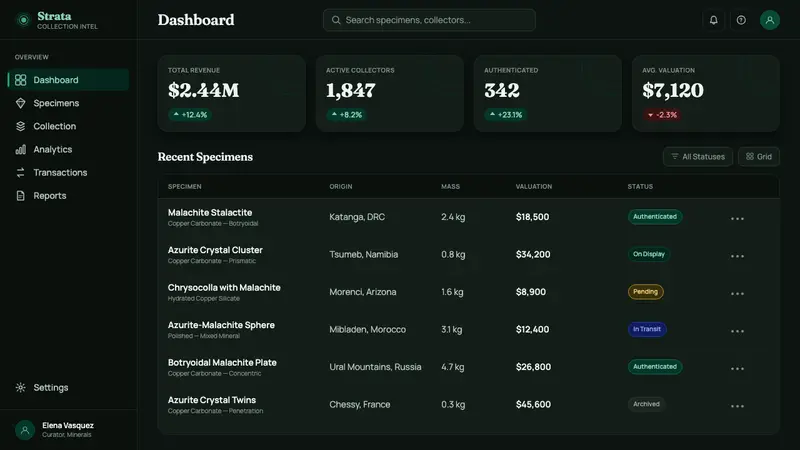Open the Chrysocolla with Malachite specimen
Screen dimensions: 800x450
point(224,288)
